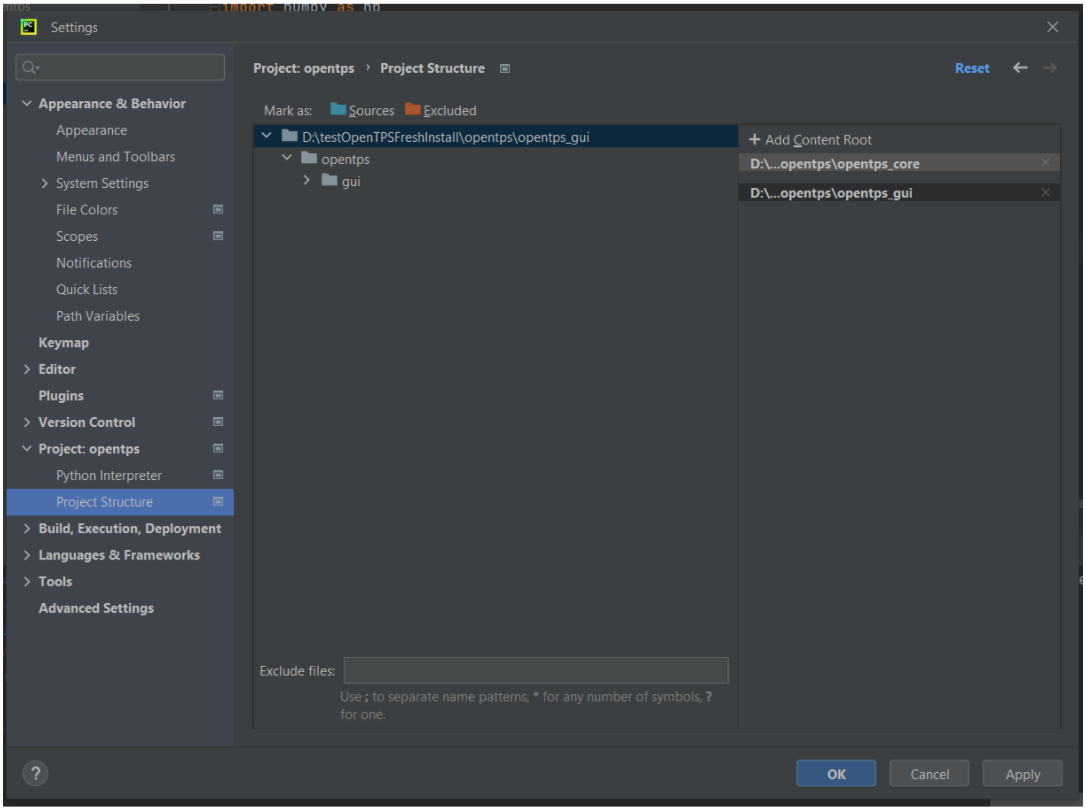Go forward with the right arrow
Screen dimensions: 1086x811
[1049, 68]
